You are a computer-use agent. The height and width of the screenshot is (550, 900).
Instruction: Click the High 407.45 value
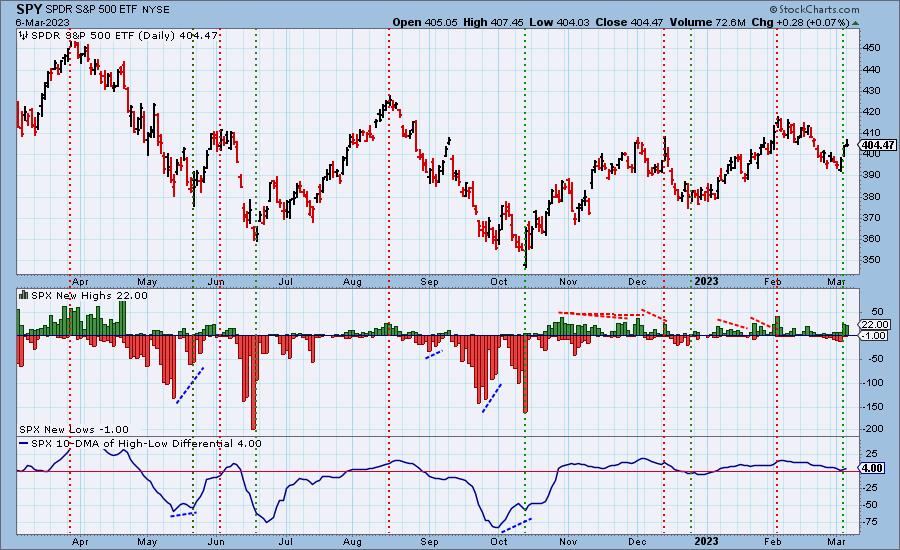[x=493, y=22]
